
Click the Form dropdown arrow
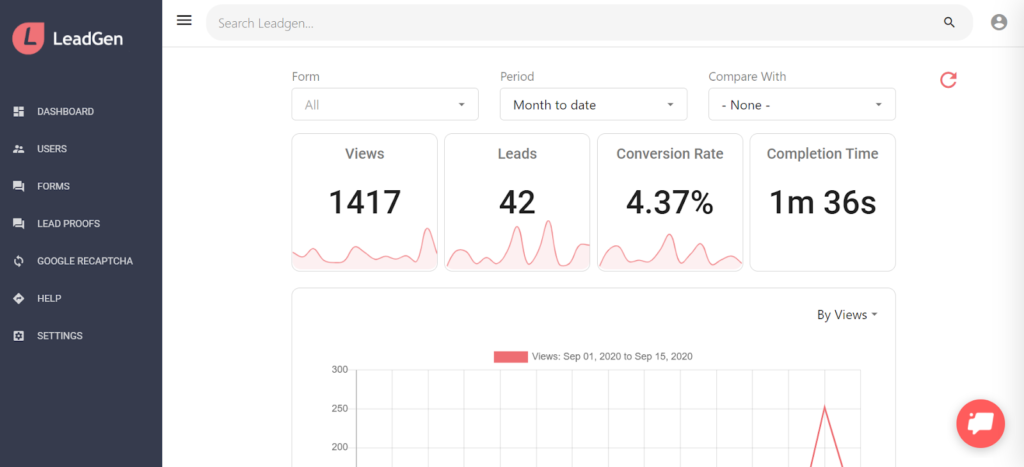tap(461, 105)
